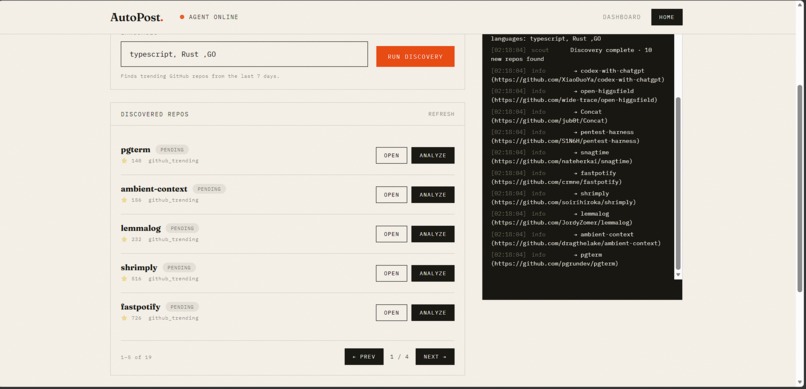Click the 'Finds trending GitHub repos' hint text
The image size is (806, 389).
[200, 76]
